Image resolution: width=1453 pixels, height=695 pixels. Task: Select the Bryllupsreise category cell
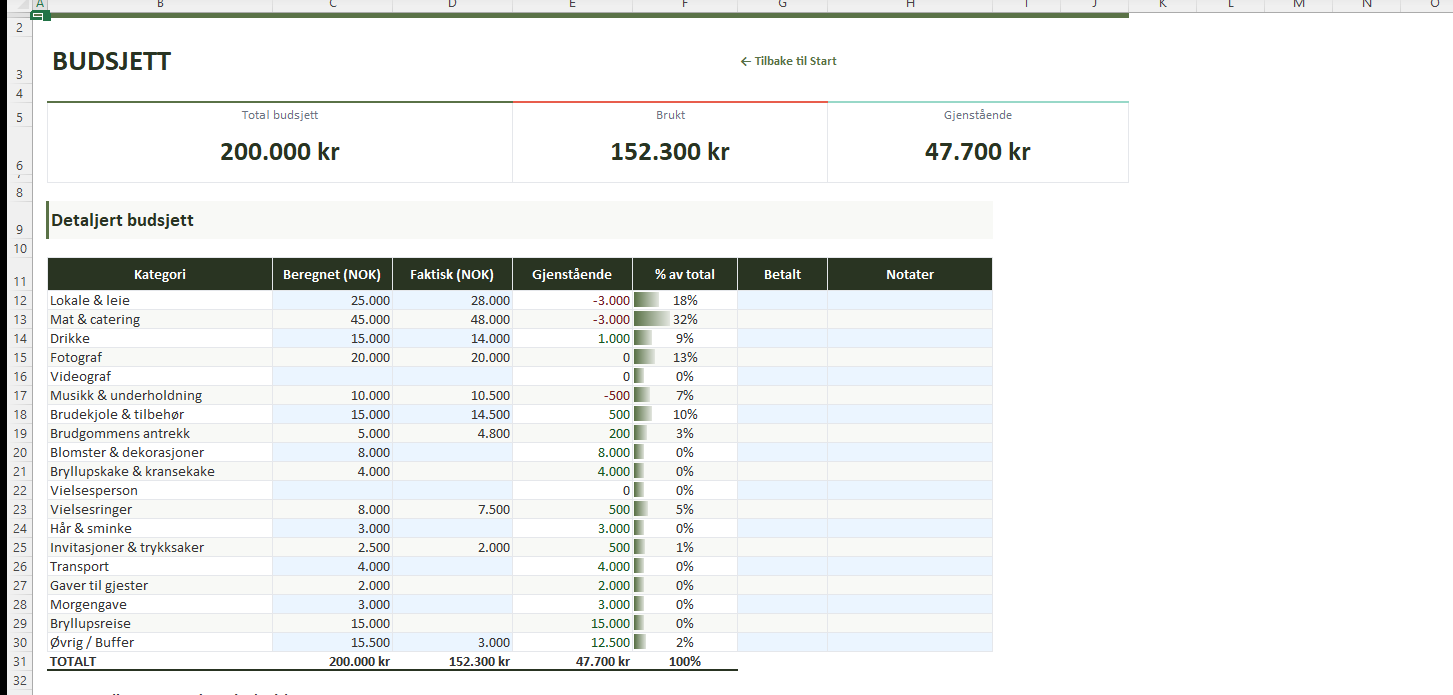160,623
